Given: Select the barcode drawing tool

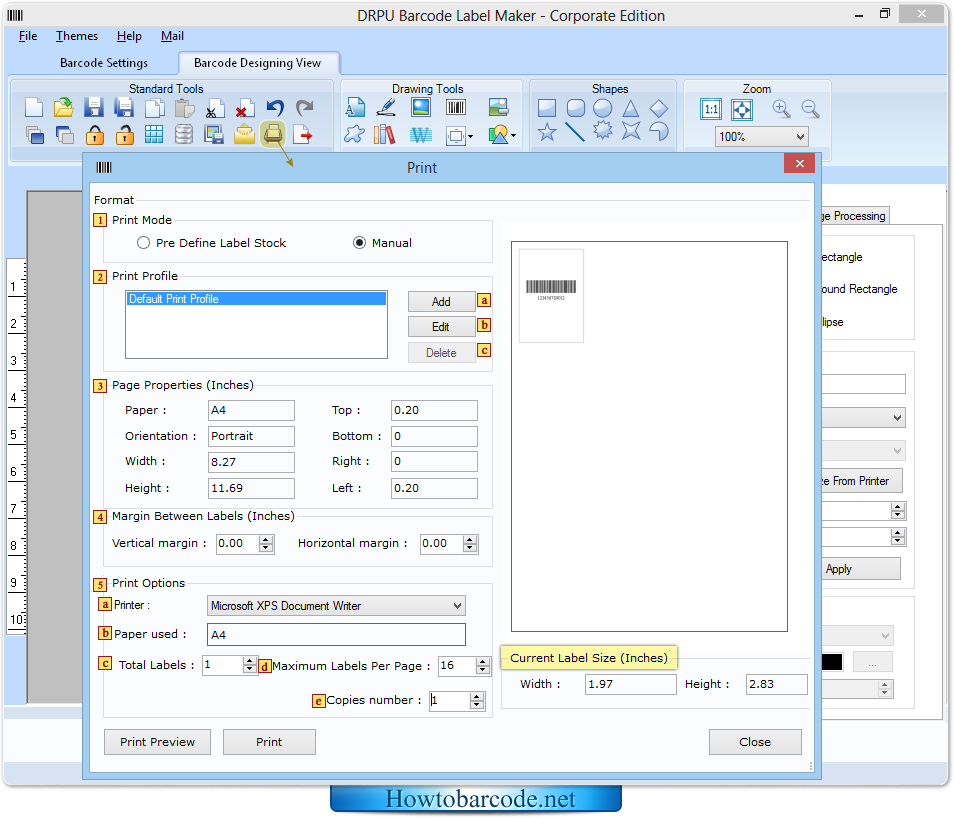Looking at the screenshot, I should [456, 108].
